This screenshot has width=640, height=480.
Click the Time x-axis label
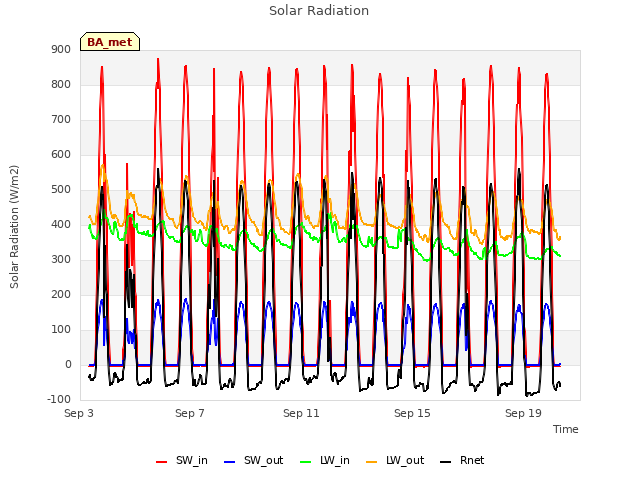click(566, 429)
